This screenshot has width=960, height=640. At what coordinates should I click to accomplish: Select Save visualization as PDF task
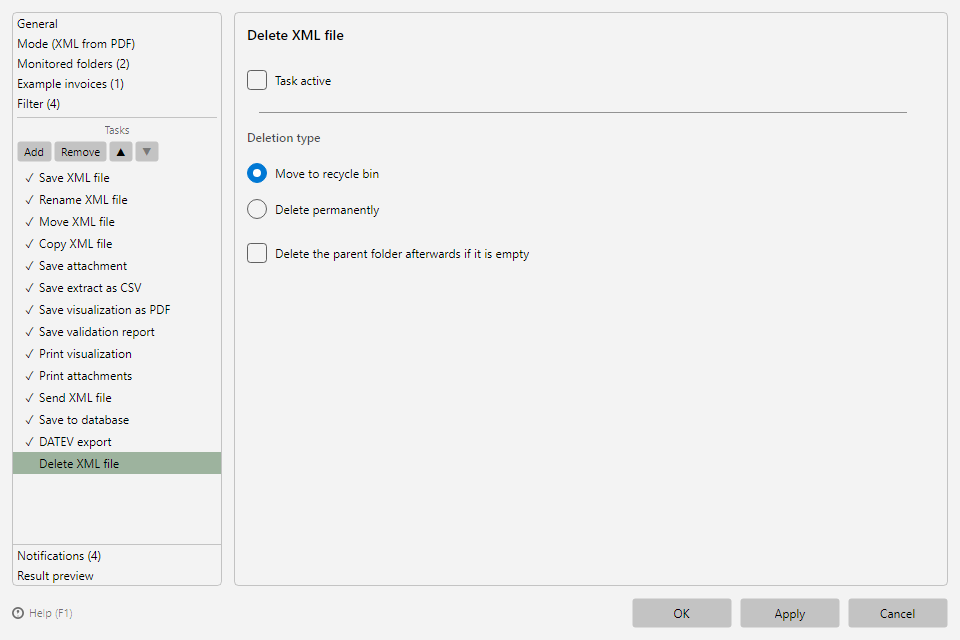click(x=116, y=310)
